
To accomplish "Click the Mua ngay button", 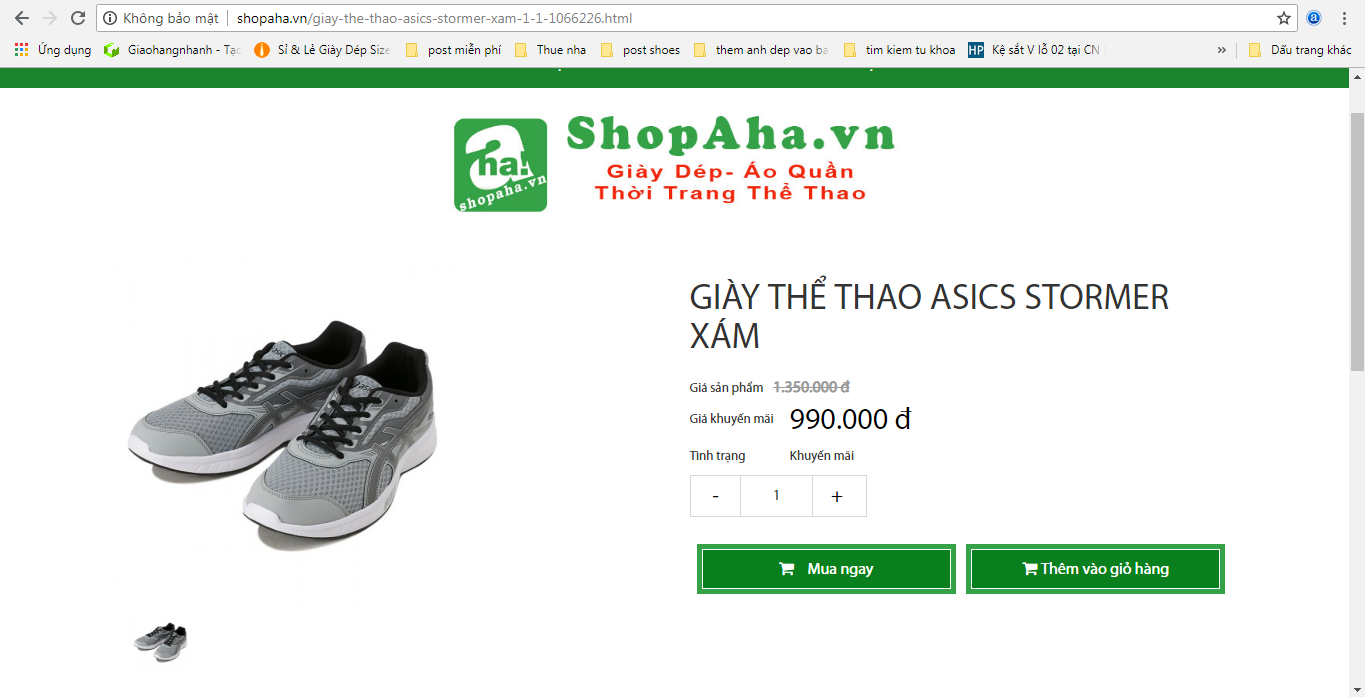I will pyautogui.click(x=826, y=569).
